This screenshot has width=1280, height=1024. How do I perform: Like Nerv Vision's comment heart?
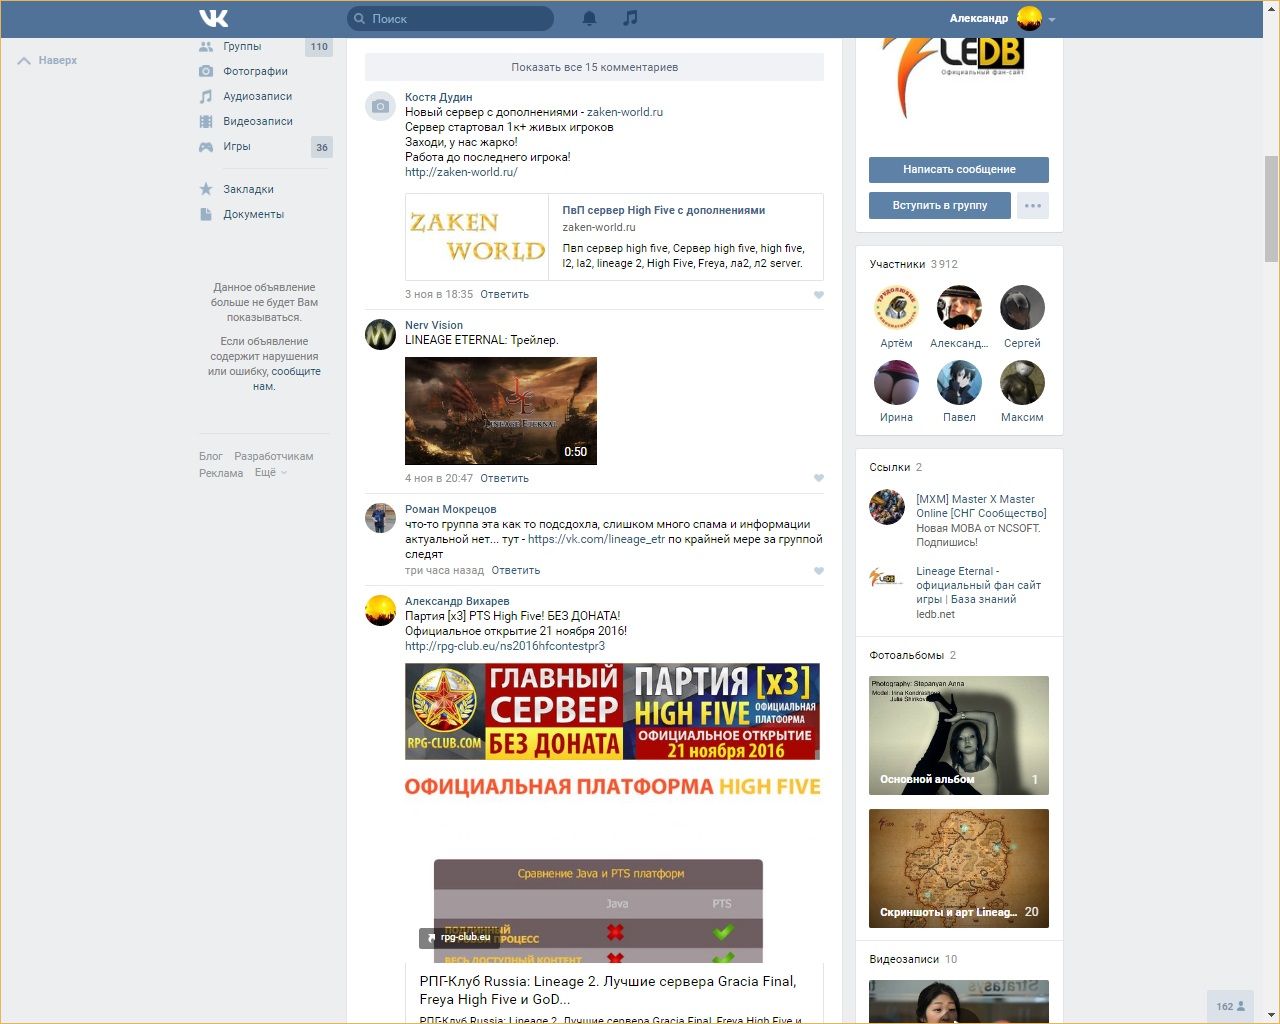[x=819, y=478]
